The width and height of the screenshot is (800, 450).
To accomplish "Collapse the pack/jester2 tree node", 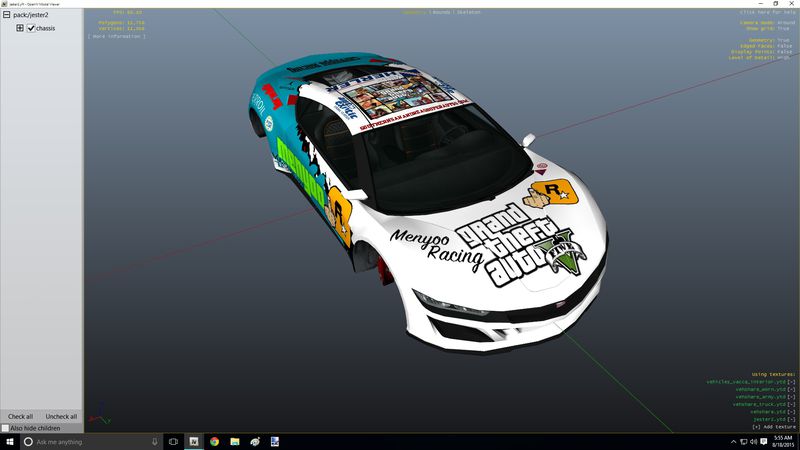I will coord(7,15).
